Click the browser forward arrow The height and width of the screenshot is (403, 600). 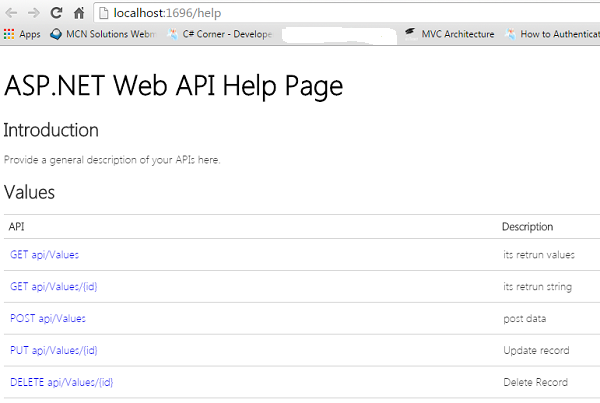coord(34,12)
